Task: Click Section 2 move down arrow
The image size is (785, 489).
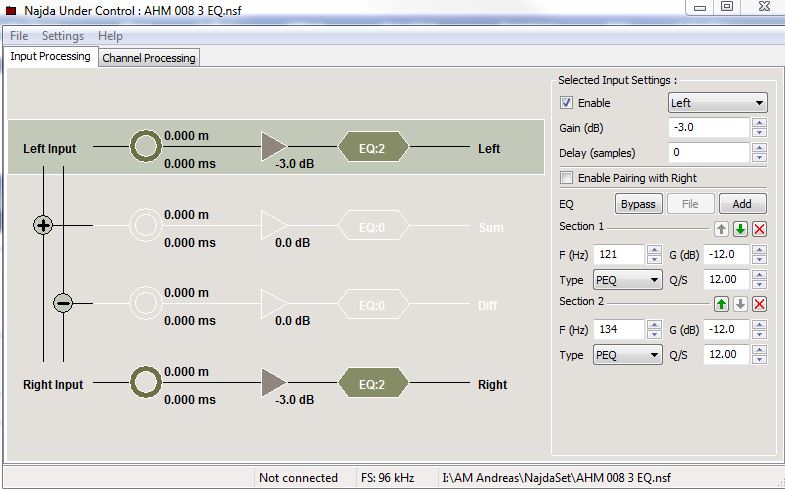Action: pyautogui.click(x=740, y=303)
